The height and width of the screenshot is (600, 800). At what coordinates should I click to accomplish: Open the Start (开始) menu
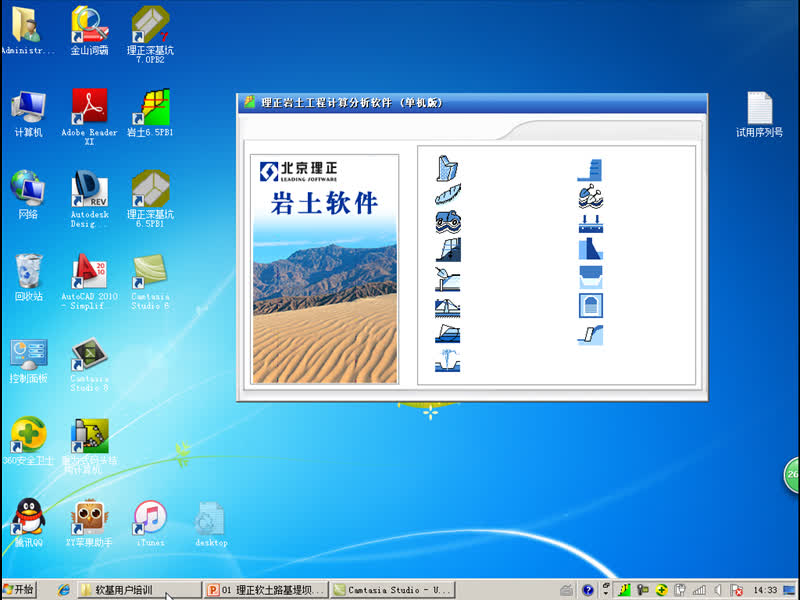[x=18, y=589]
